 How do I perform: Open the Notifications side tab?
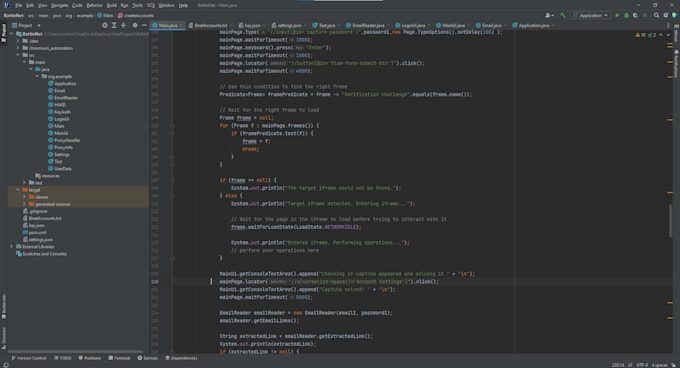(676, 63)
